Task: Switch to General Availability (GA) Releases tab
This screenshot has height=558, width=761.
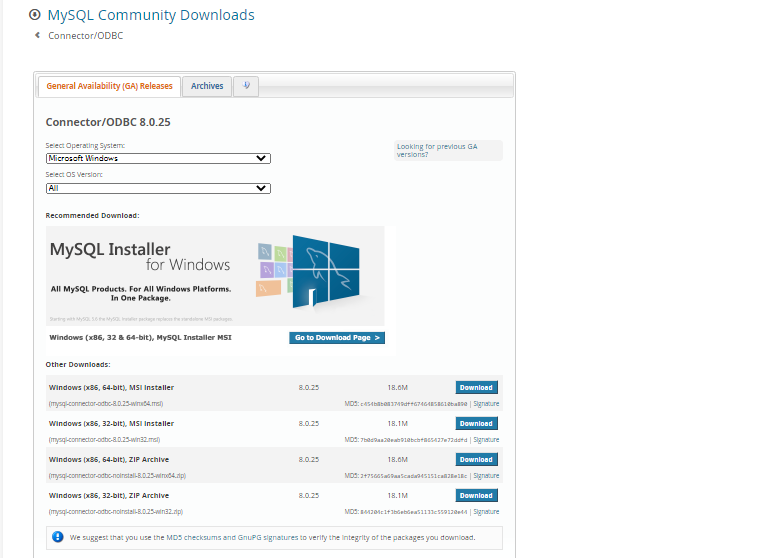Action: pos(109,86)
